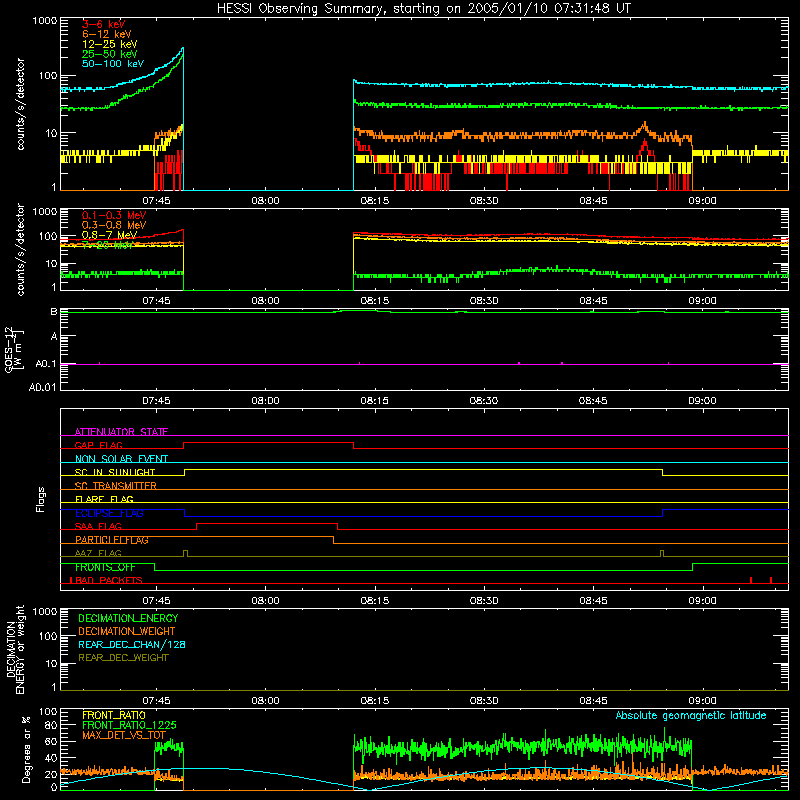The image size is (800, 800).
Task: Click the DECIMATION_WEIGHT legend entry
Action: 127,632
